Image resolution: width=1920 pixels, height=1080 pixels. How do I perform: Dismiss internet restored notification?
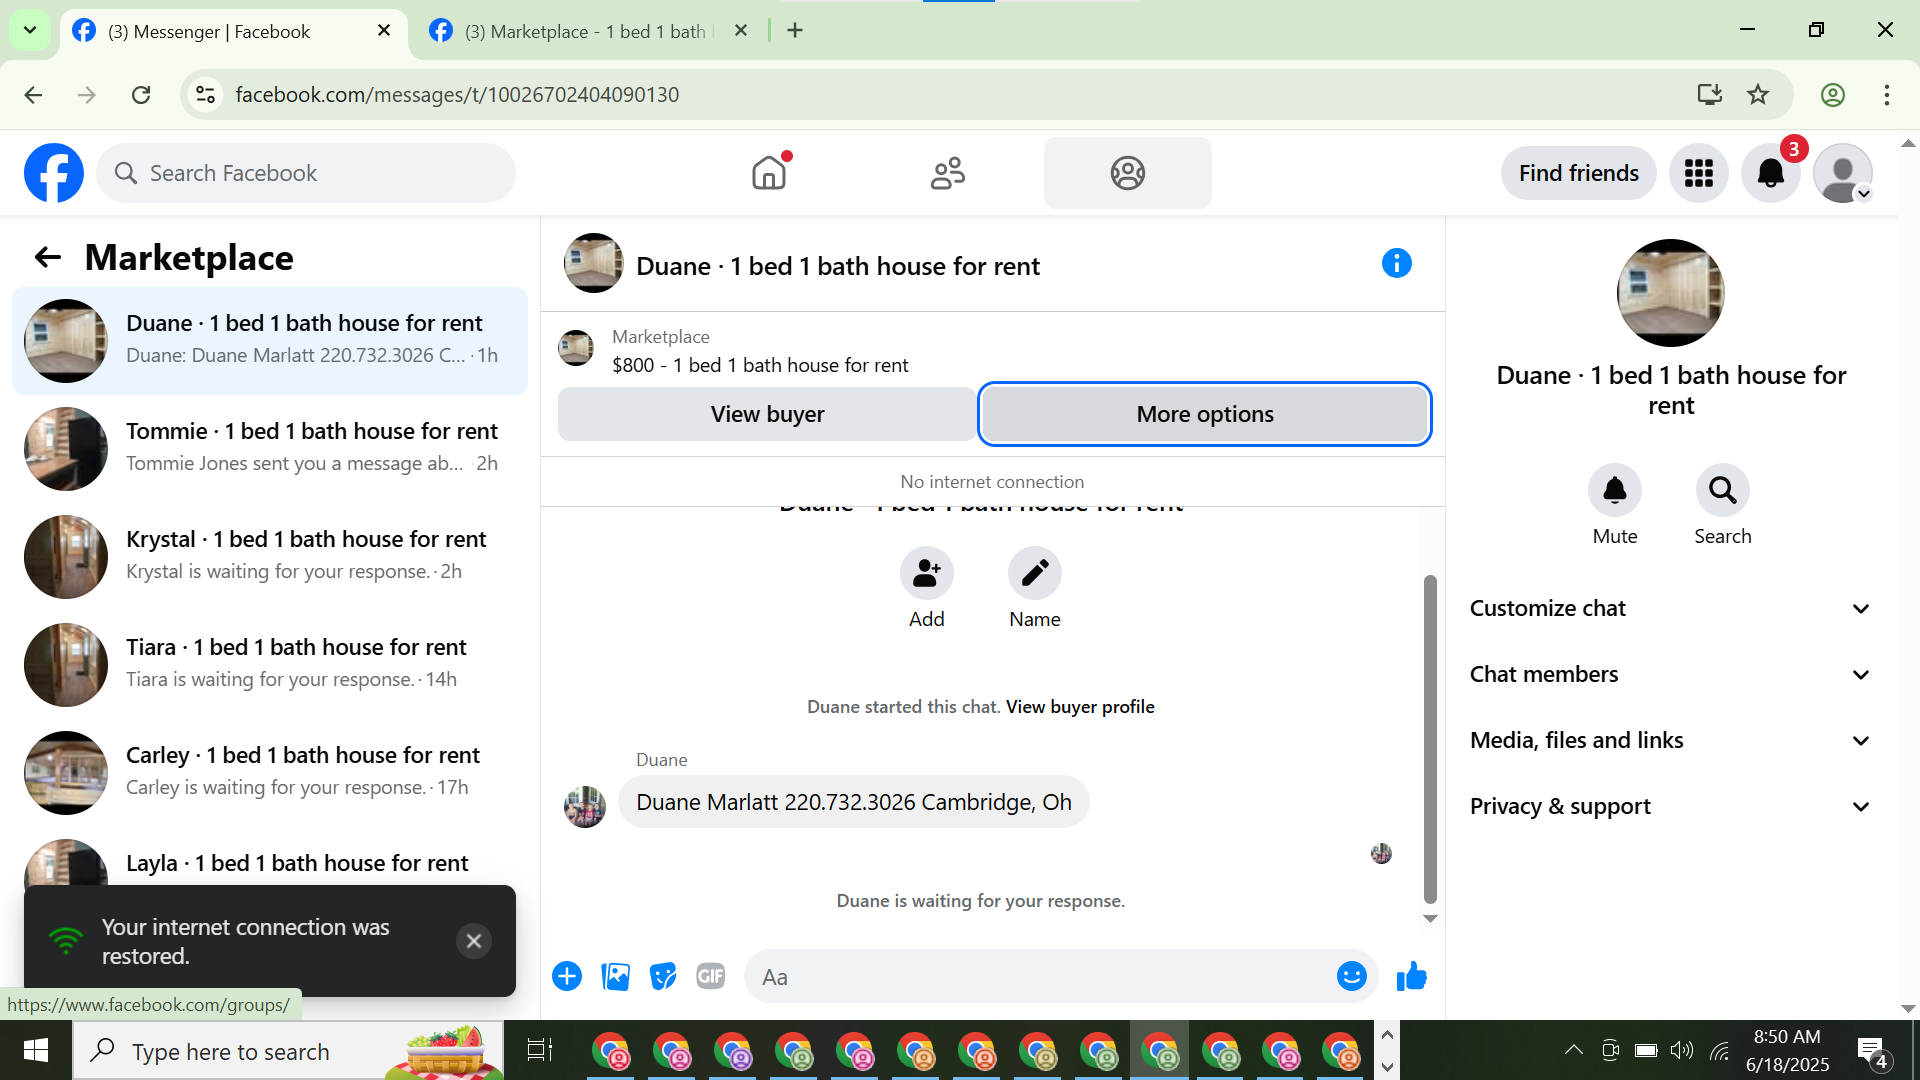[x=474, y=941]
